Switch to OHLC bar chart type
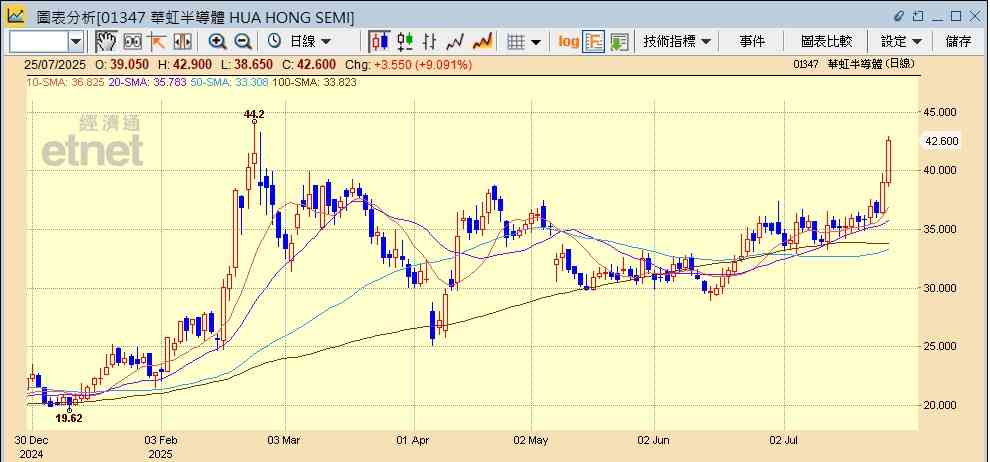 click(429, 42)
